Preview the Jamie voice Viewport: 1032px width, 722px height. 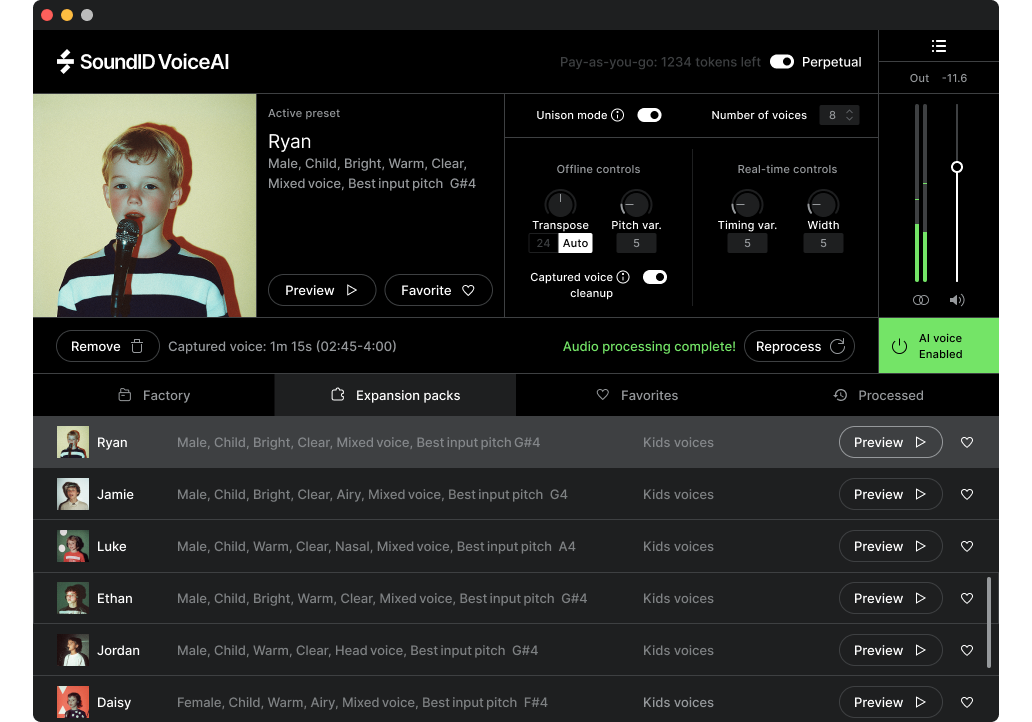[x=890, y=494]
